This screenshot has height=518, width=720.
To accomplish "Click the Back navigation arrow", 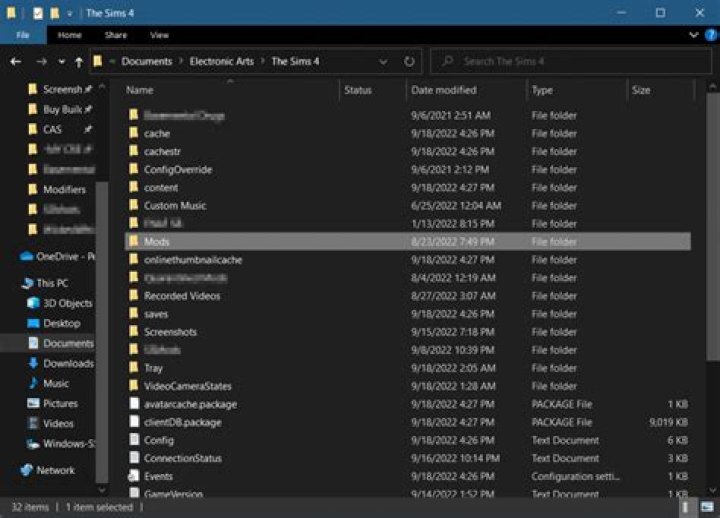I will tap(15, 62).
